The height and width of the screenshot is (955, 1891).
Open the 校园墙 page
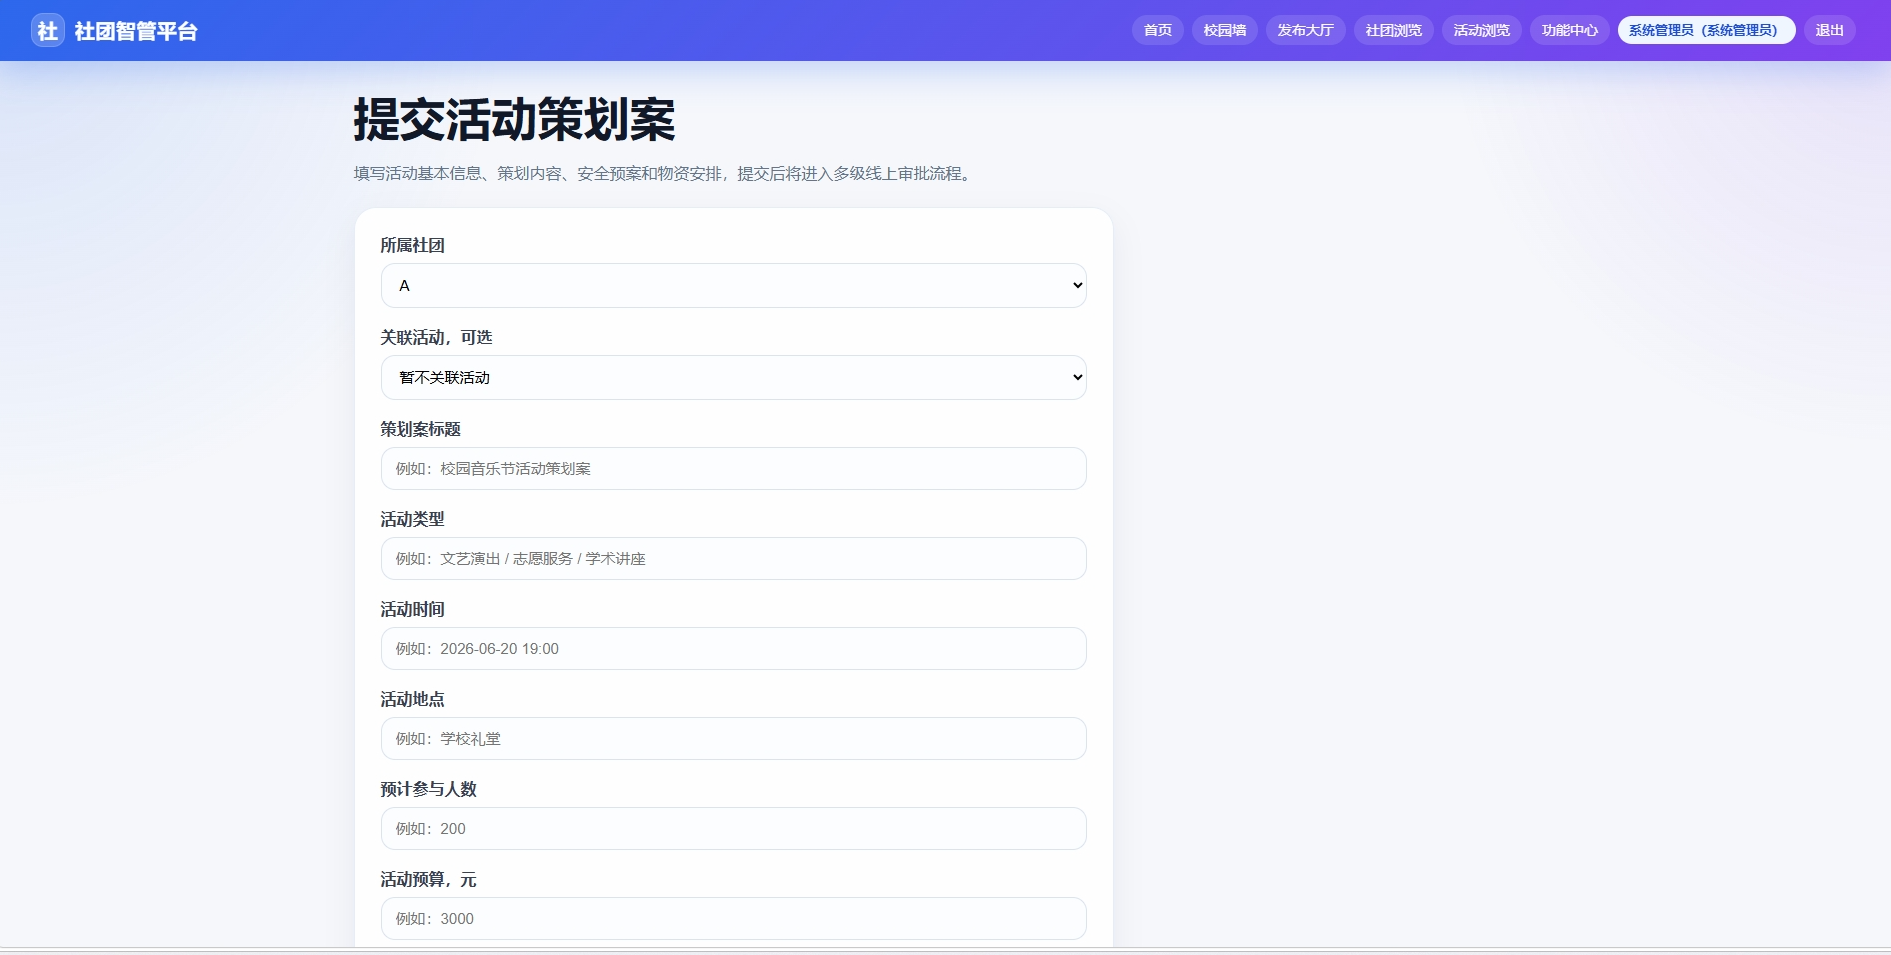1225,30
